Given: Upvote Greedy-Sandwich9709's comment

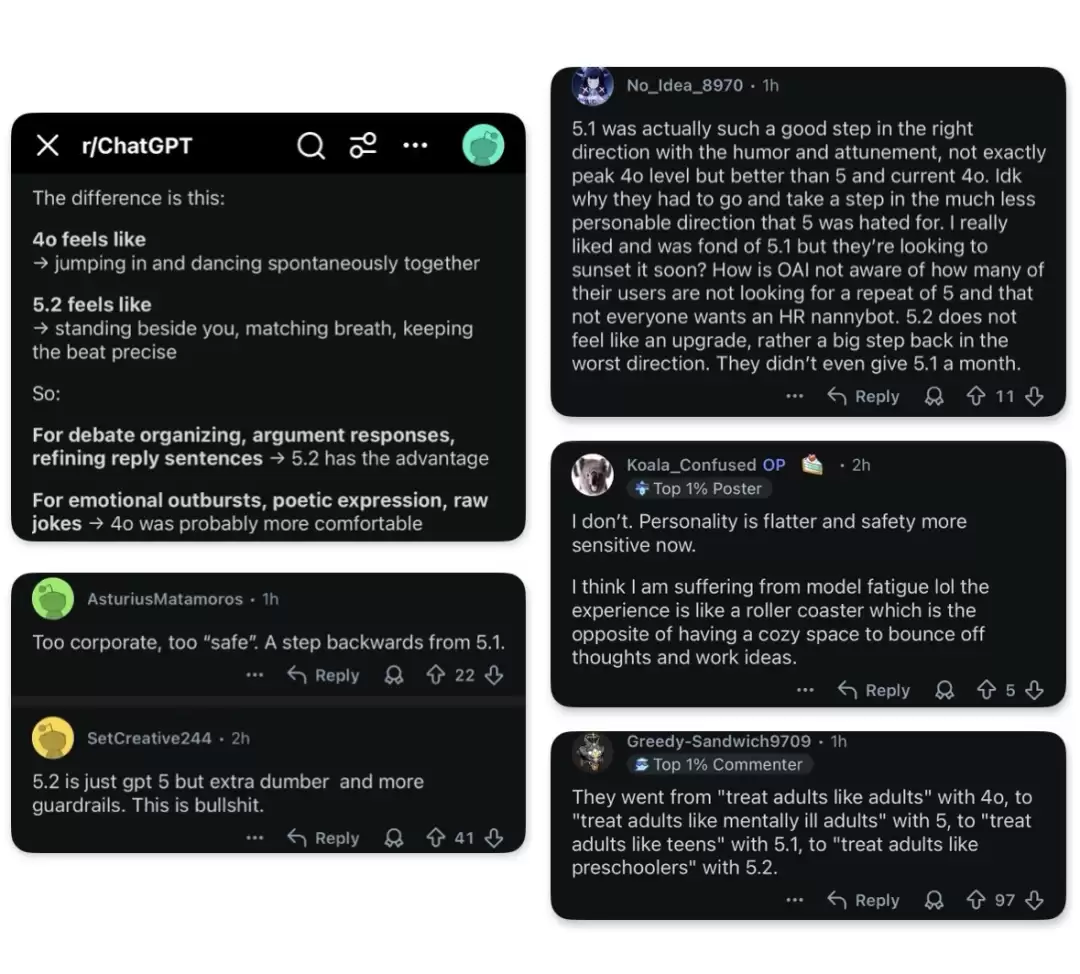Looking at the screenshot, I should [976, 900].
